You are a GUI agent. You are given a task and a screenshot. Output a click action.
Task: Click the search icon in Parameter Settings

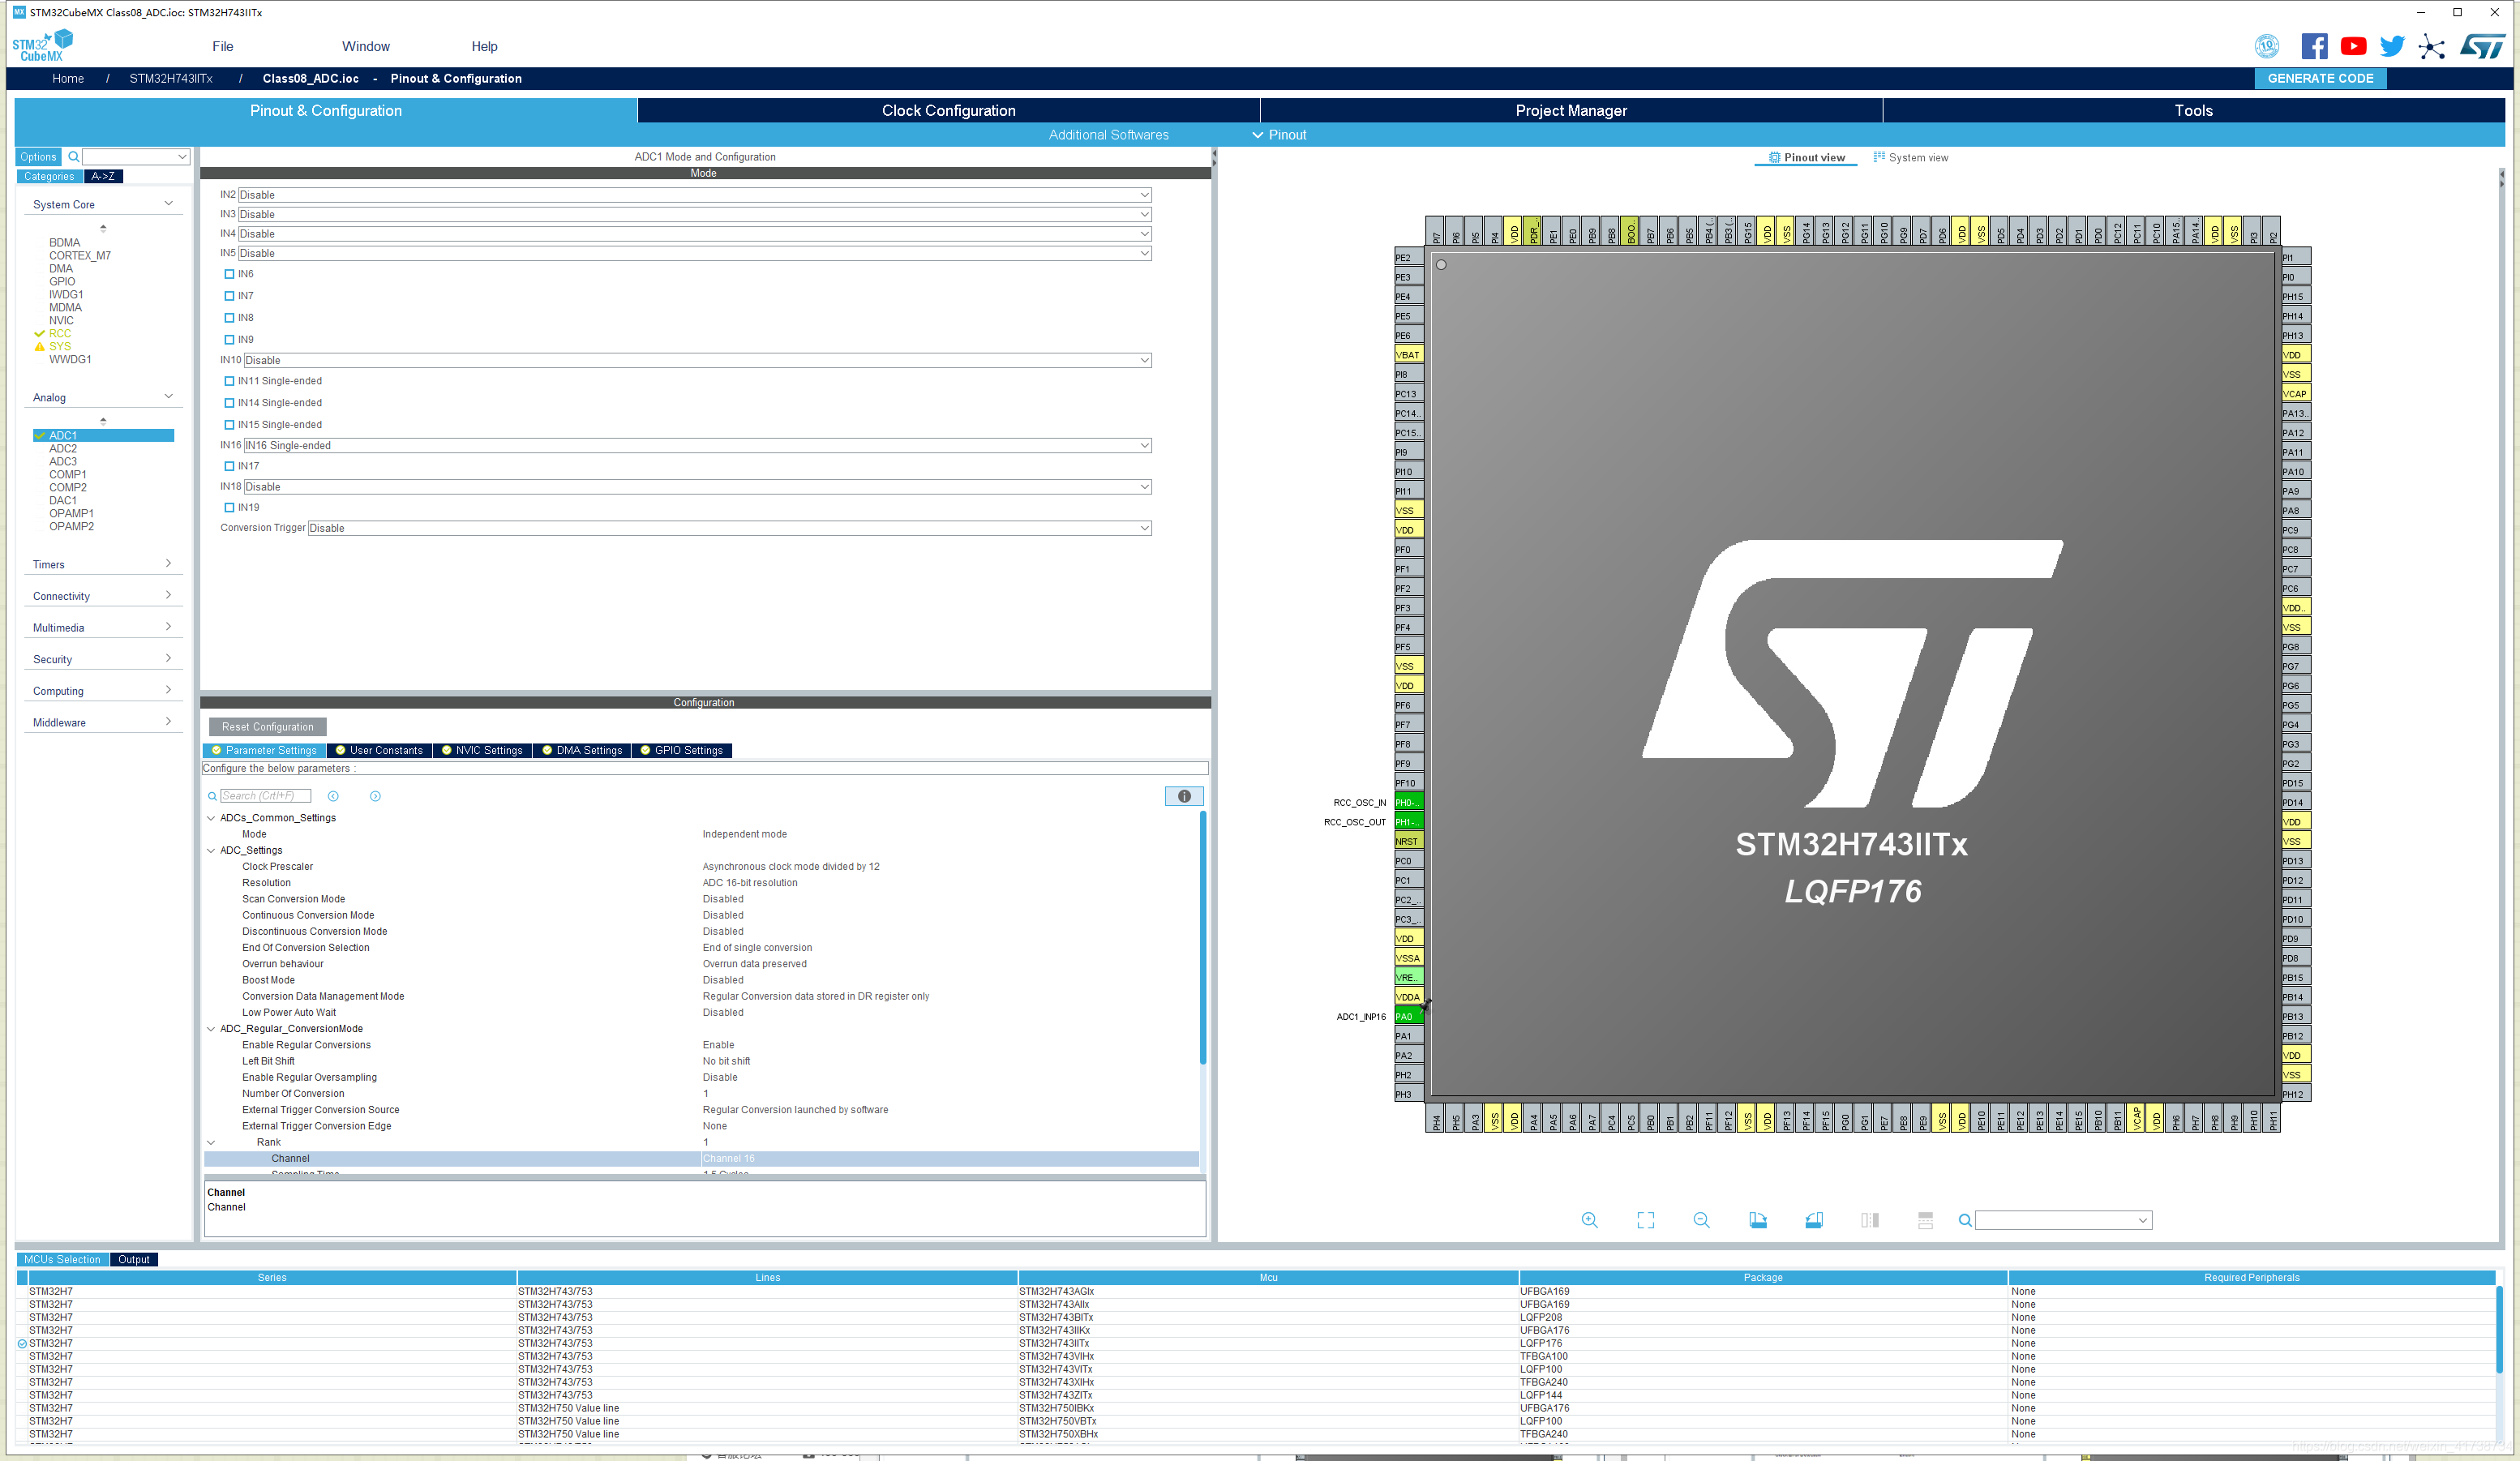[212, 795]
